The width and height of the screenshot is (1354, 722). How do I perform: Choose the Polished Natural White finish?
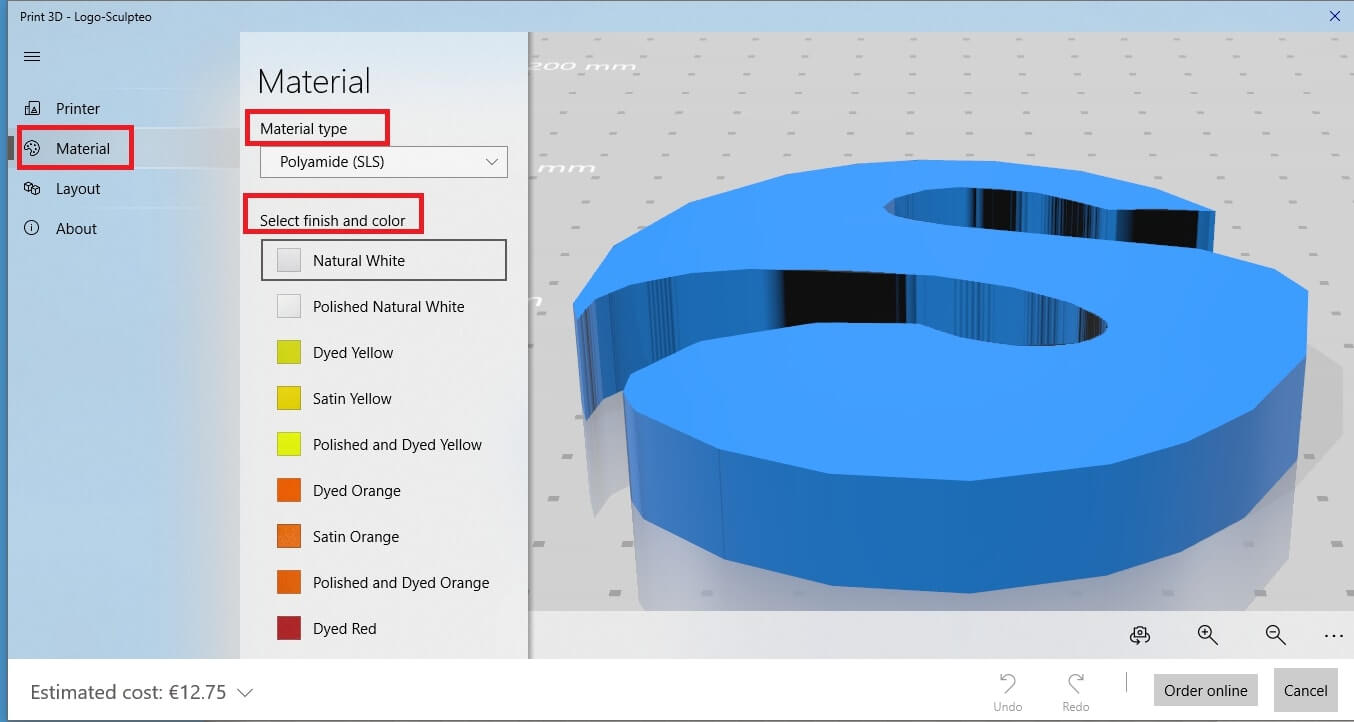coord(387,307)
